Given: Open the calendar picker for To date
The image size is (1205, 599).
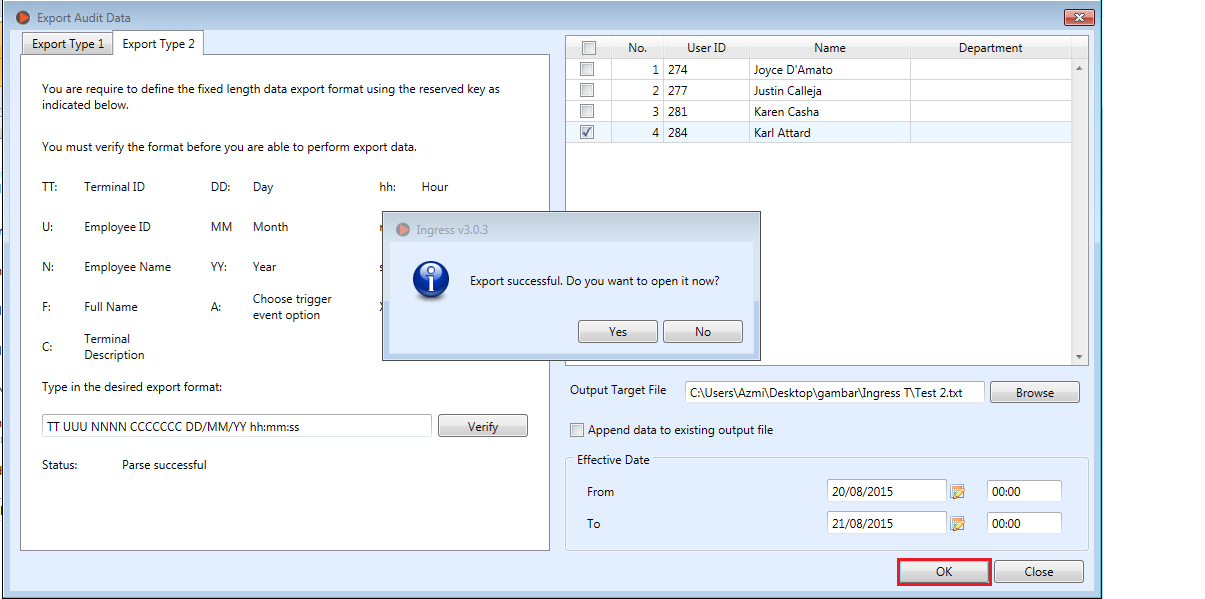Looking at the screenshot, I should pyautogui.click(x=957, y=524).
